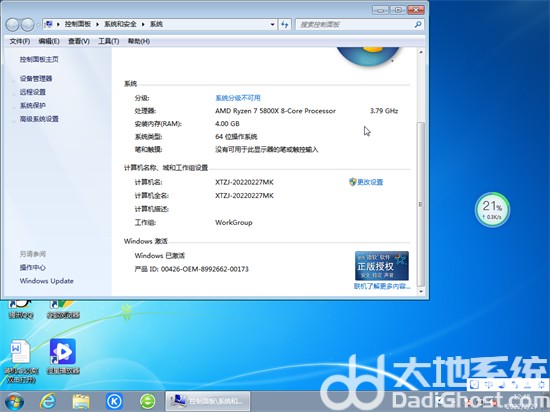Click the 3.79 GHz processor speed
The height and width of the screenshot is (412, 550).
coord(384,111)
